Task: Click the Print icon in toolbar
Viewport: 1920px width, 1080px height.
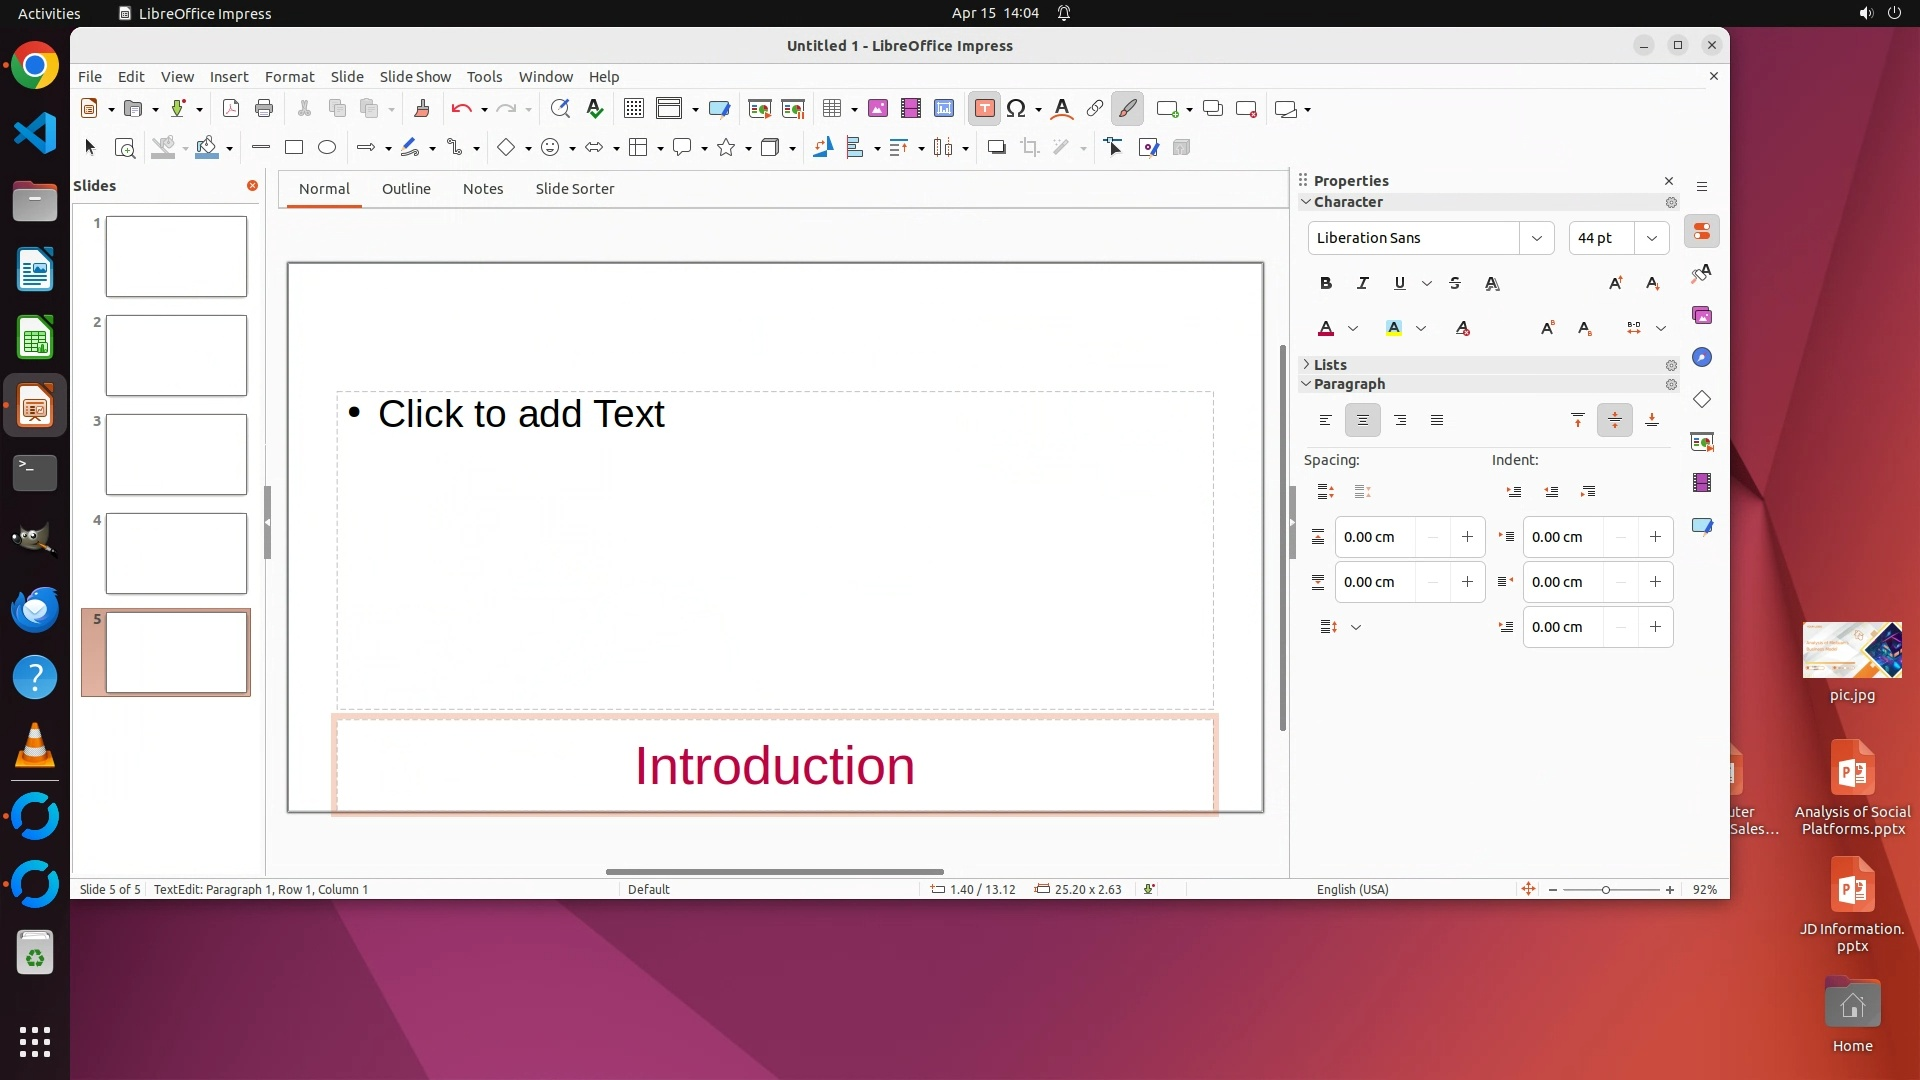Action: tap(264, 109)
